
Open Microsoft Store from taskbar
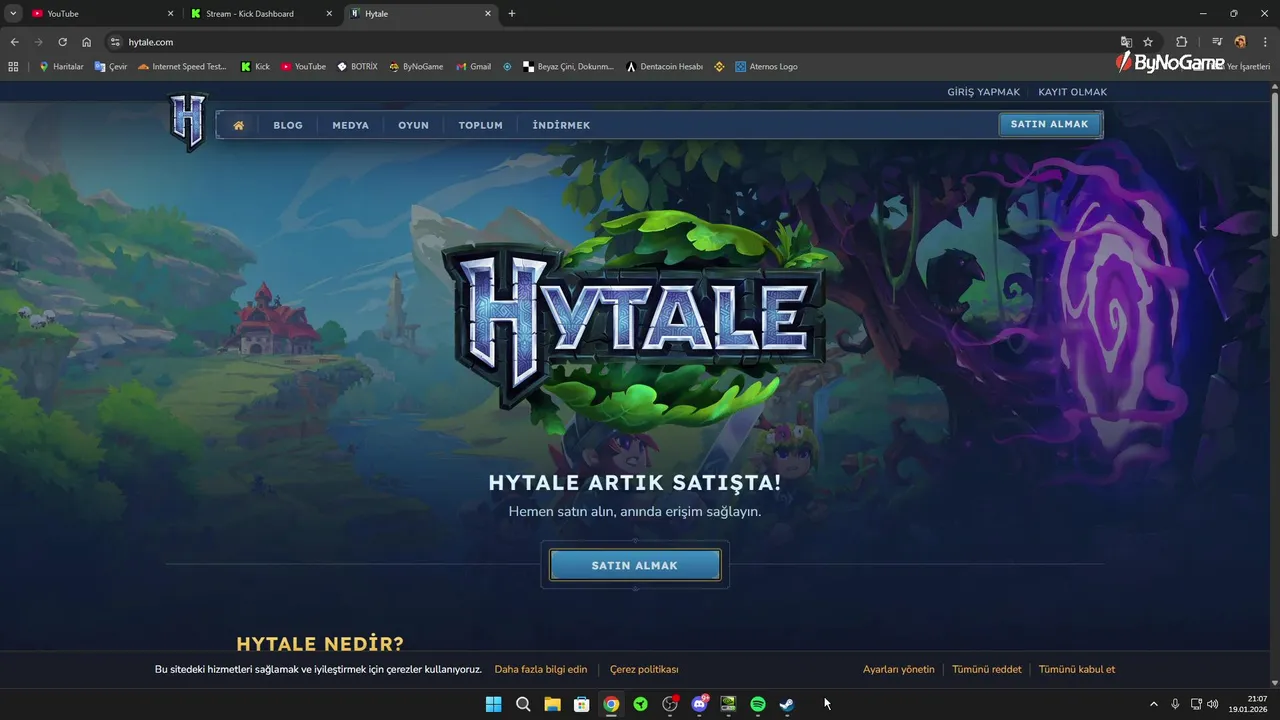[581, 704]
